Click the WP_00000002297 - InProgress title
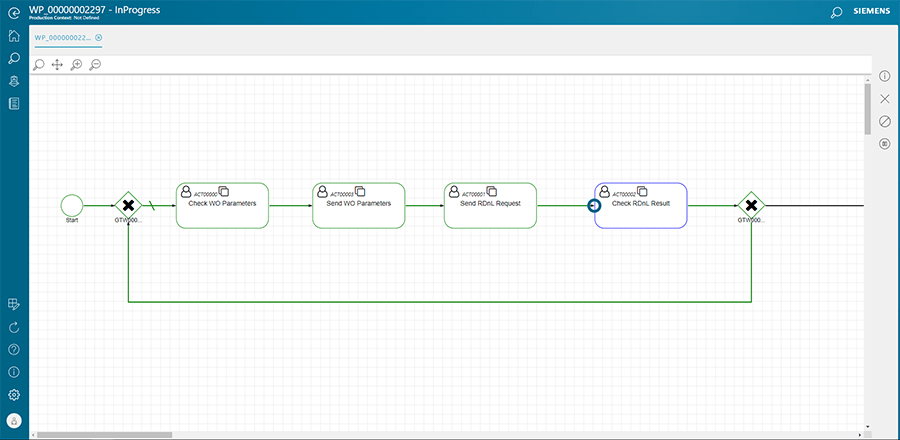Viewport: 900px width, 440px height. pos(94,10)
